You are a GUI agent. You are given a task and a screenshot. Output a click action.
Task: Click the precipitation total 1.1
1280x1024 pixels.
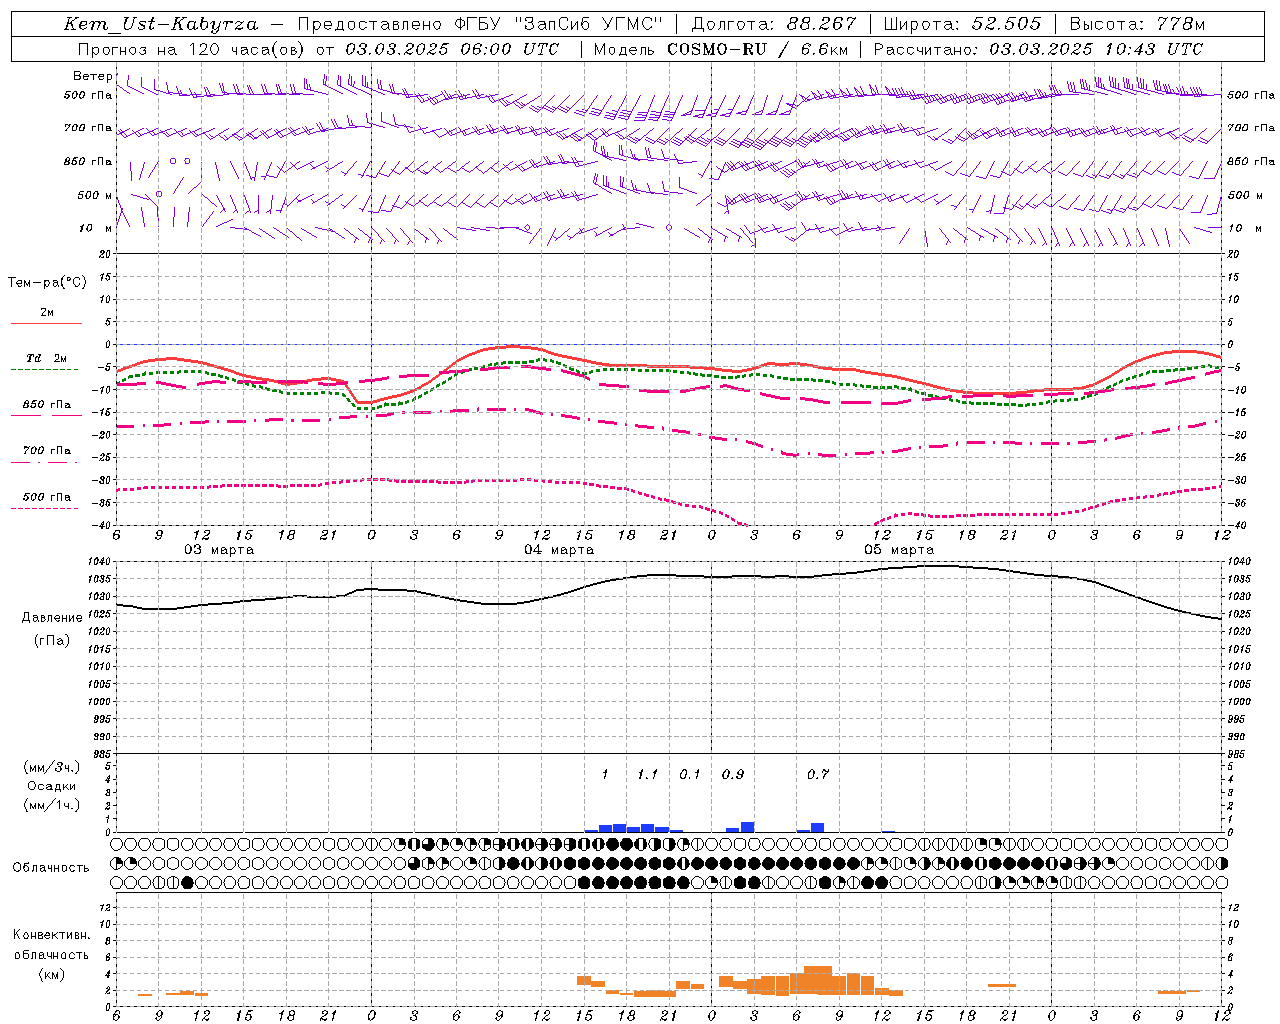point(647,774)
